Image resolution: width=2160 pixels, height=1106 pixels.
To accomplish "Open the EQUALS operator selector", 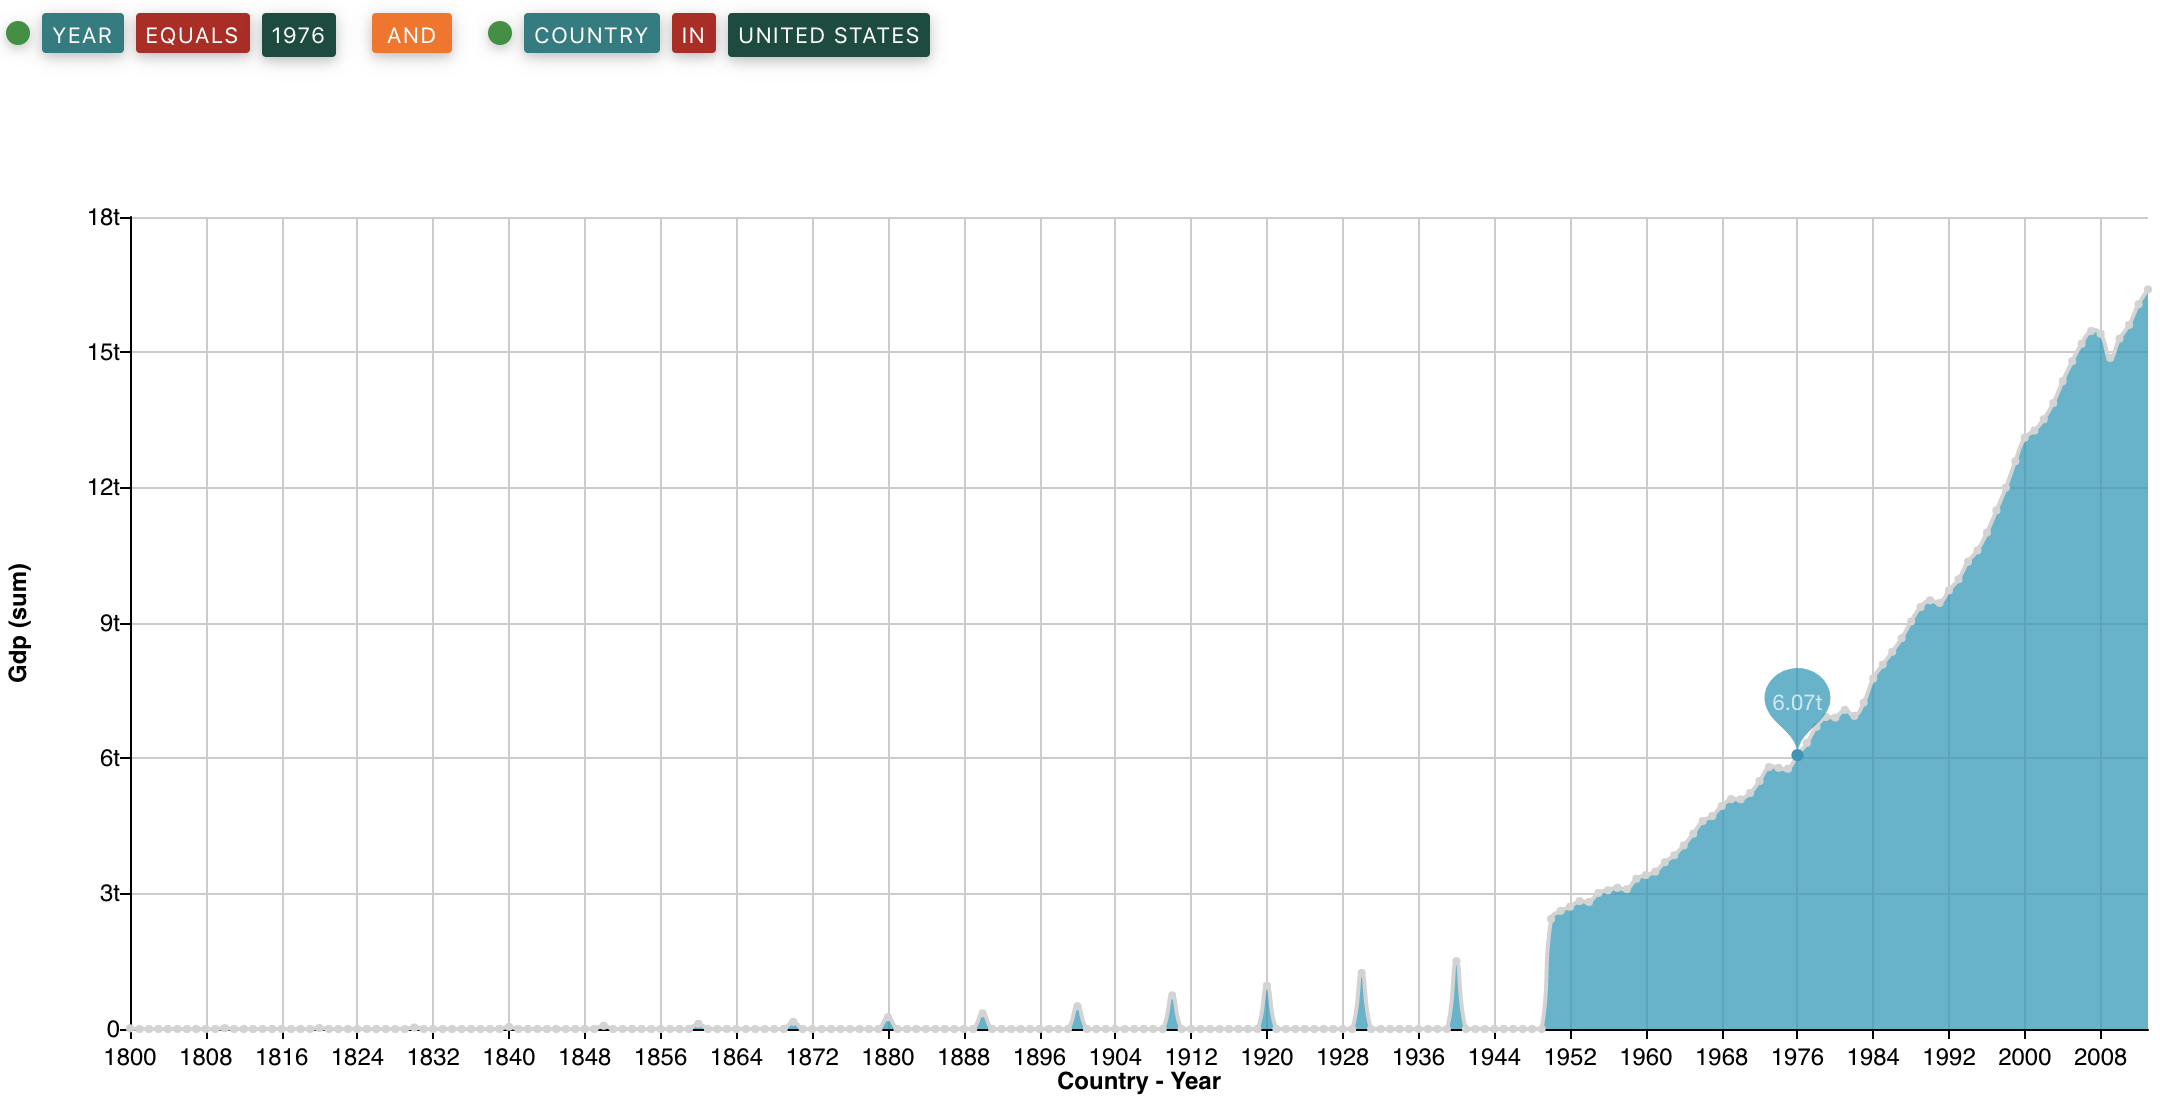I will coord(192,35).
